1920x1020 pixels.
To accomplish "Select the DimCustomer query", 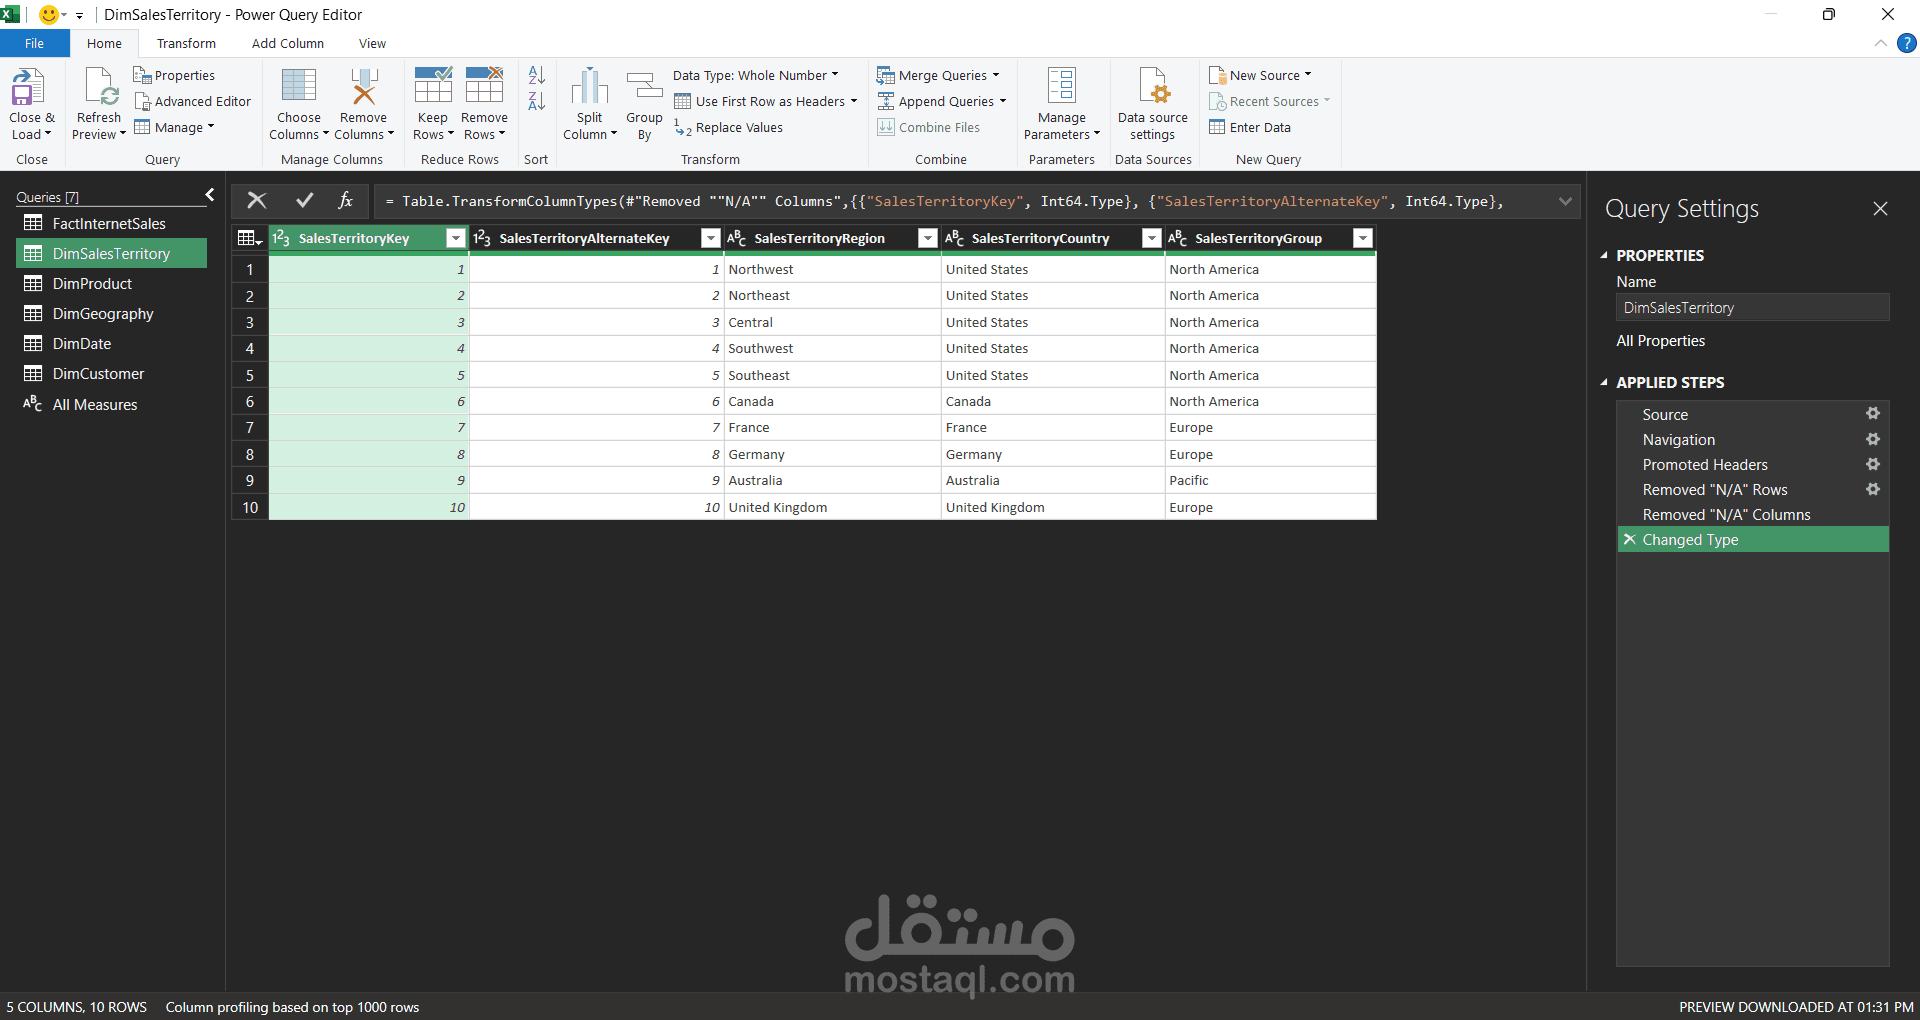I will pyautogui.click(x=112, y=373).
